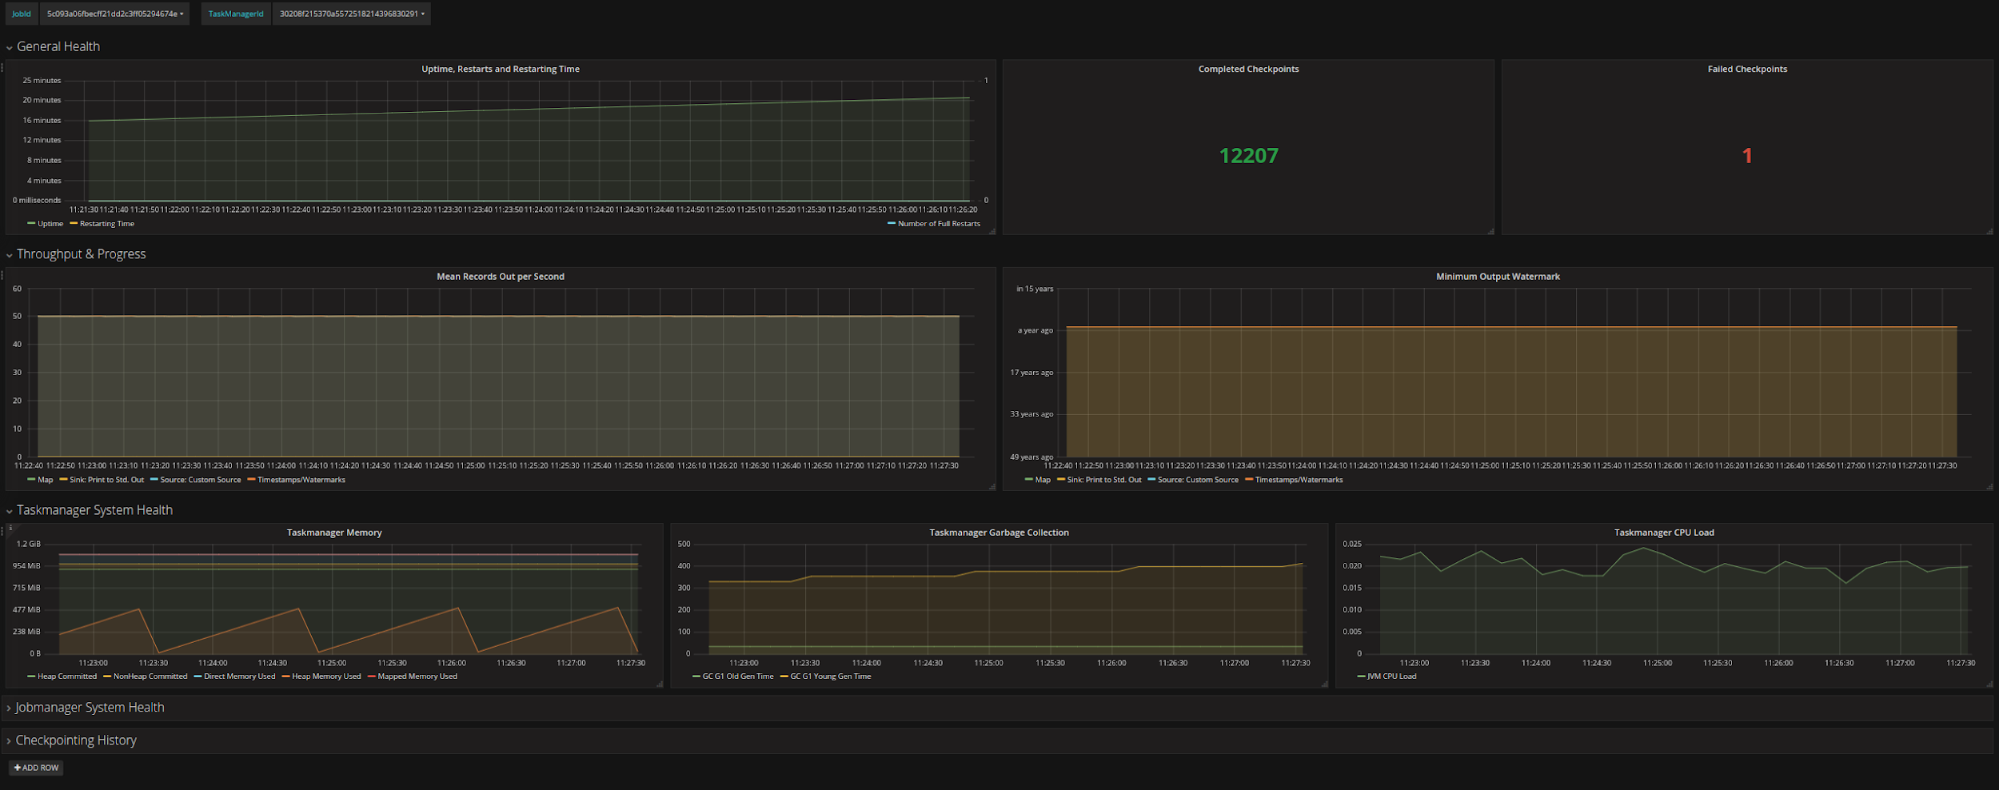
Task: Toggle Timestamps/Watermarks in Mean Records legend
Action: pos(301,480)
